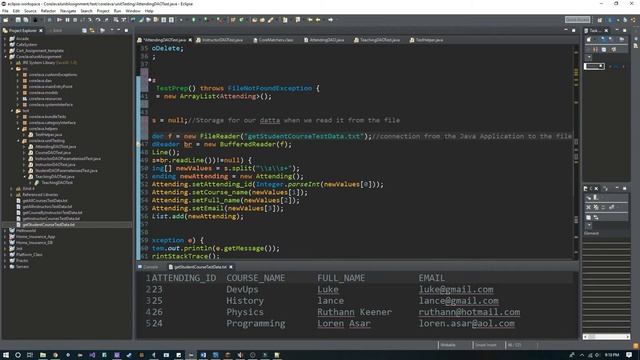Open the Refactor menu
Viewport: 640px width, 360px height.
pyautogui.click(x=48, y=11)
